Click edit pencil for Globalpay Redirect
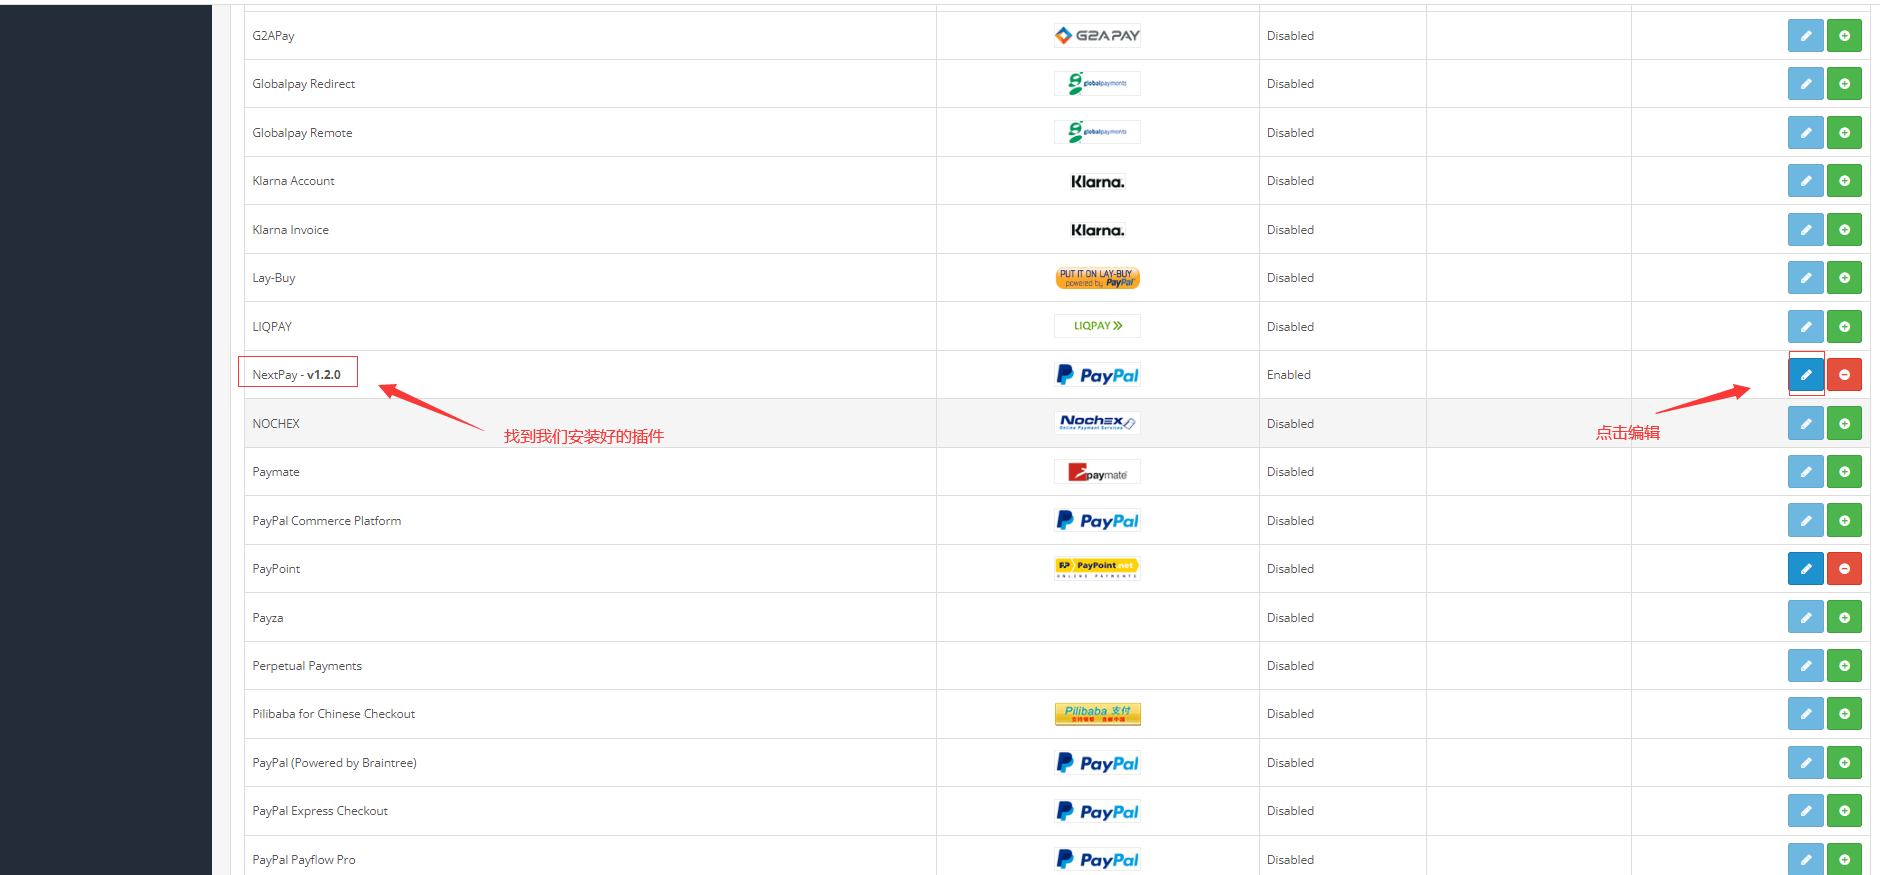 pos(1805,84)
